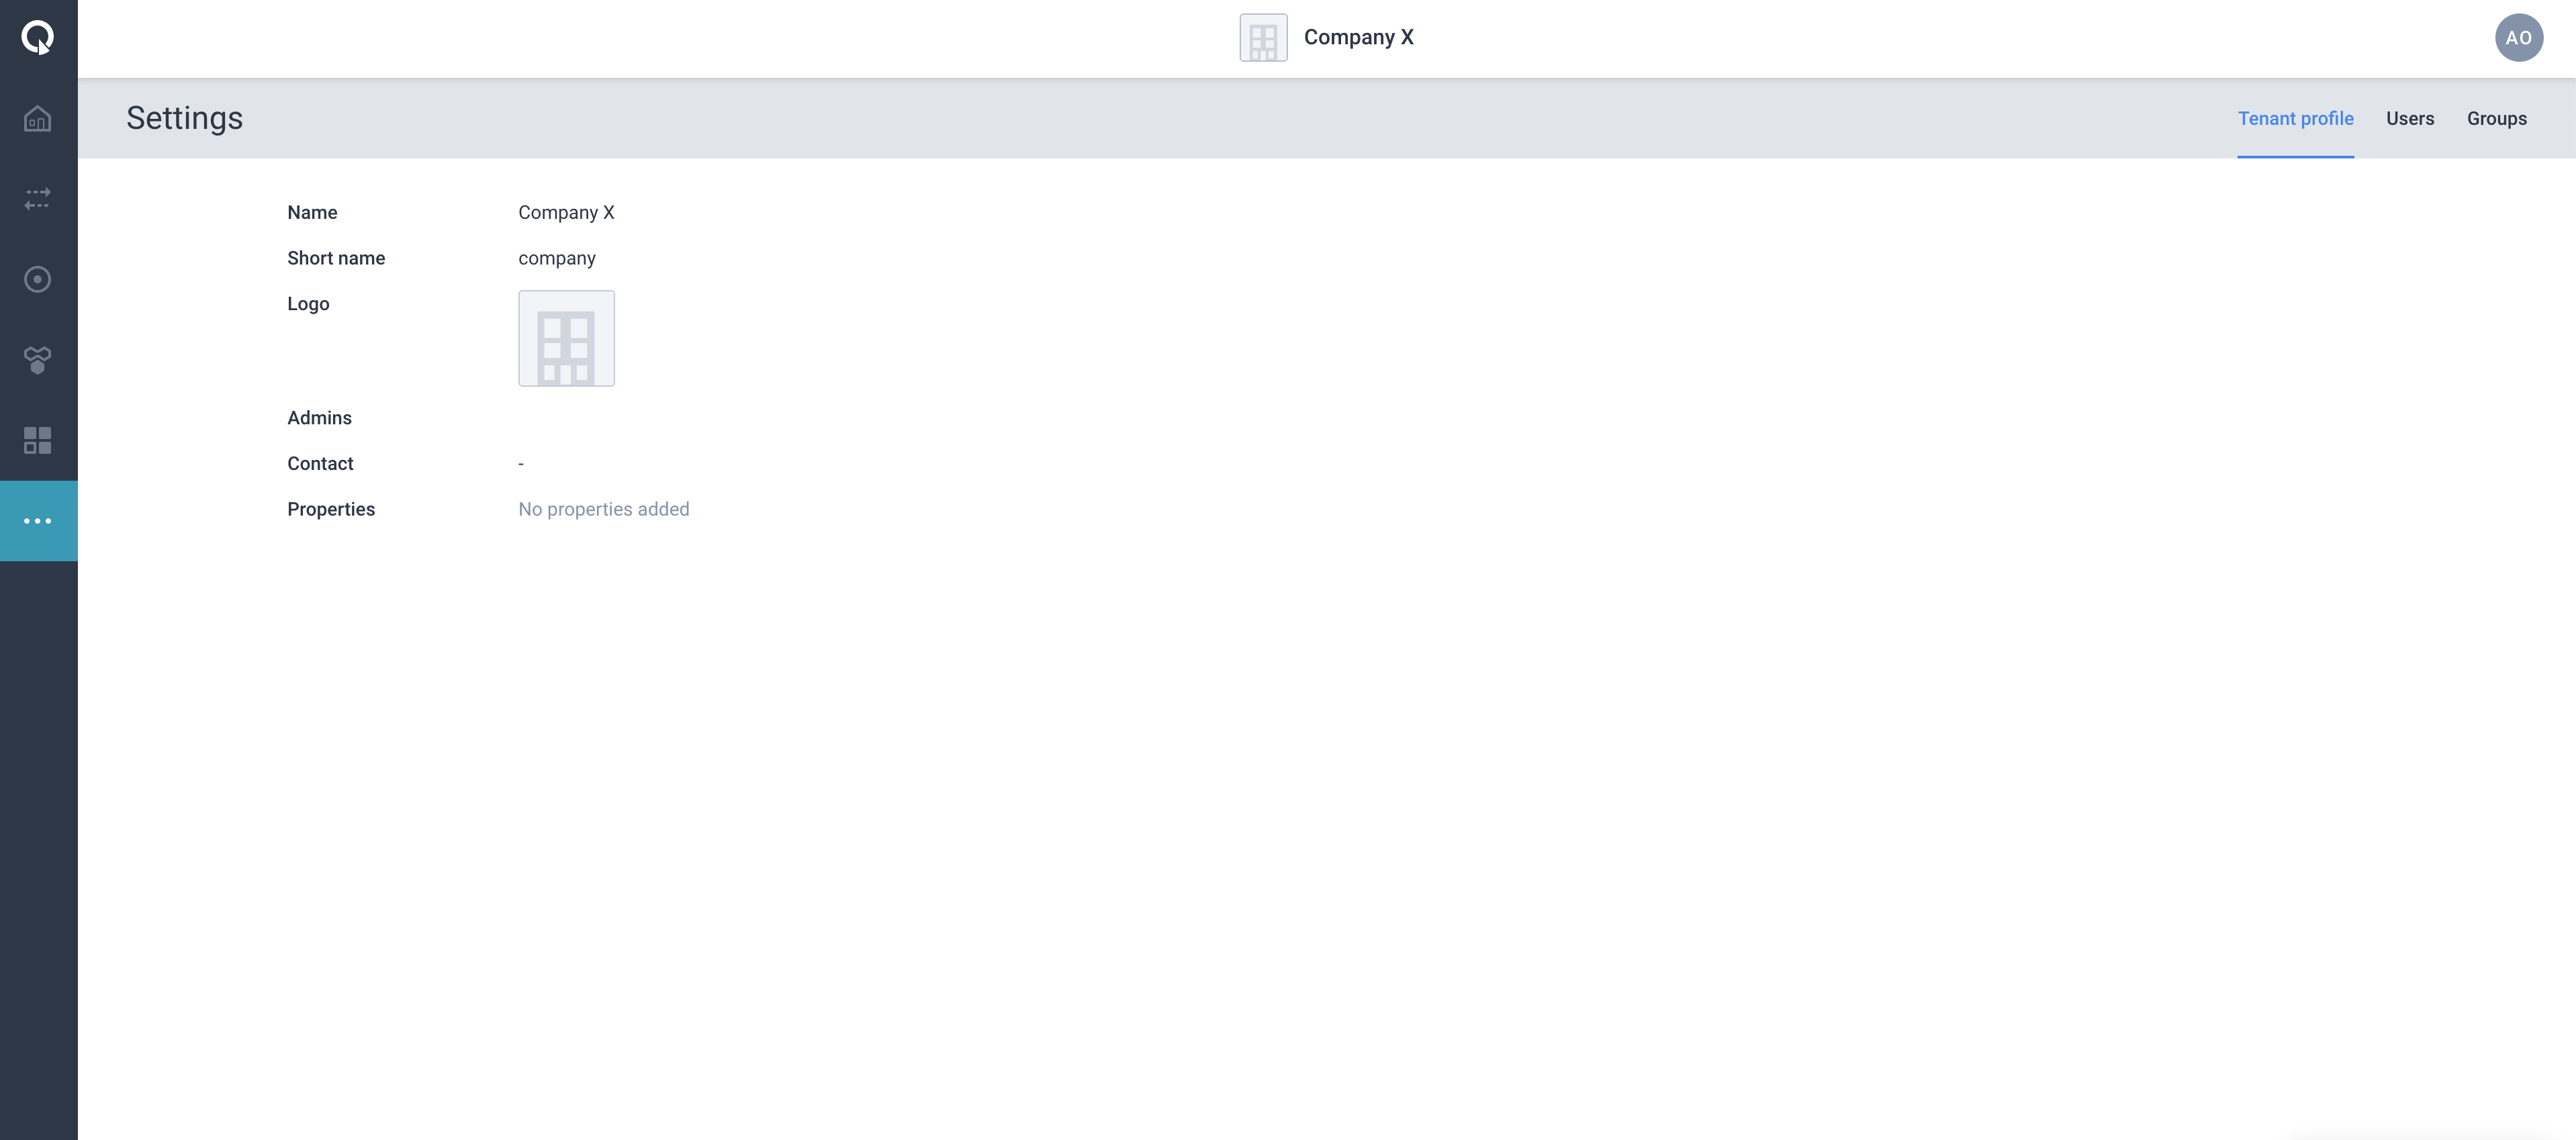Switch to the Users tab

[x=2410, y=117]
